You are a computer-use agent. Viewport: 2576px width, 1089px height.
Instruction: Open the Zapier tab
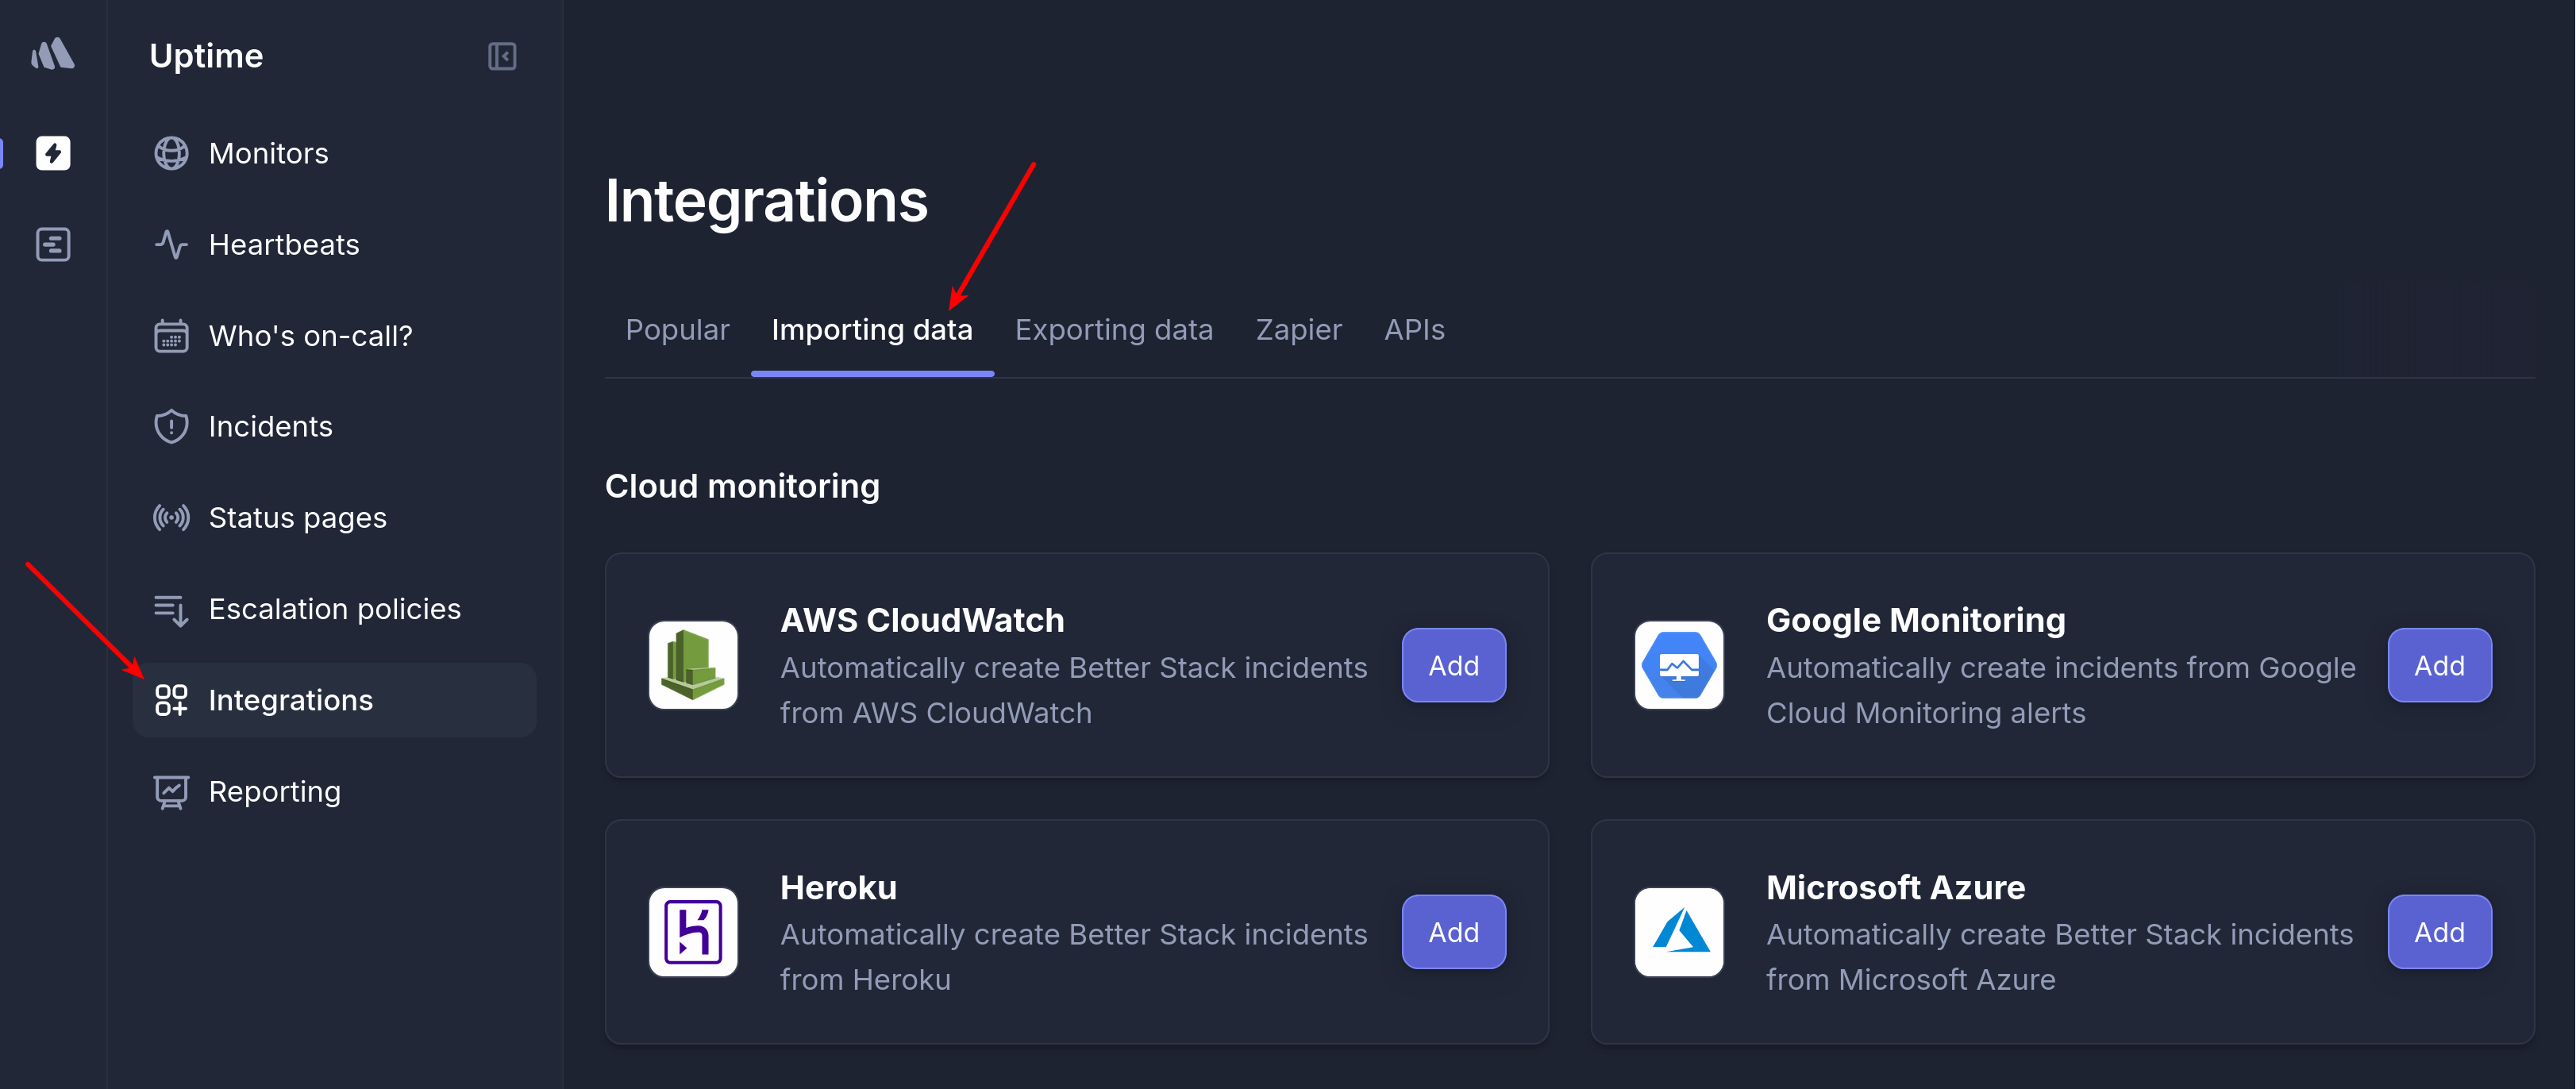[1298, 329]
